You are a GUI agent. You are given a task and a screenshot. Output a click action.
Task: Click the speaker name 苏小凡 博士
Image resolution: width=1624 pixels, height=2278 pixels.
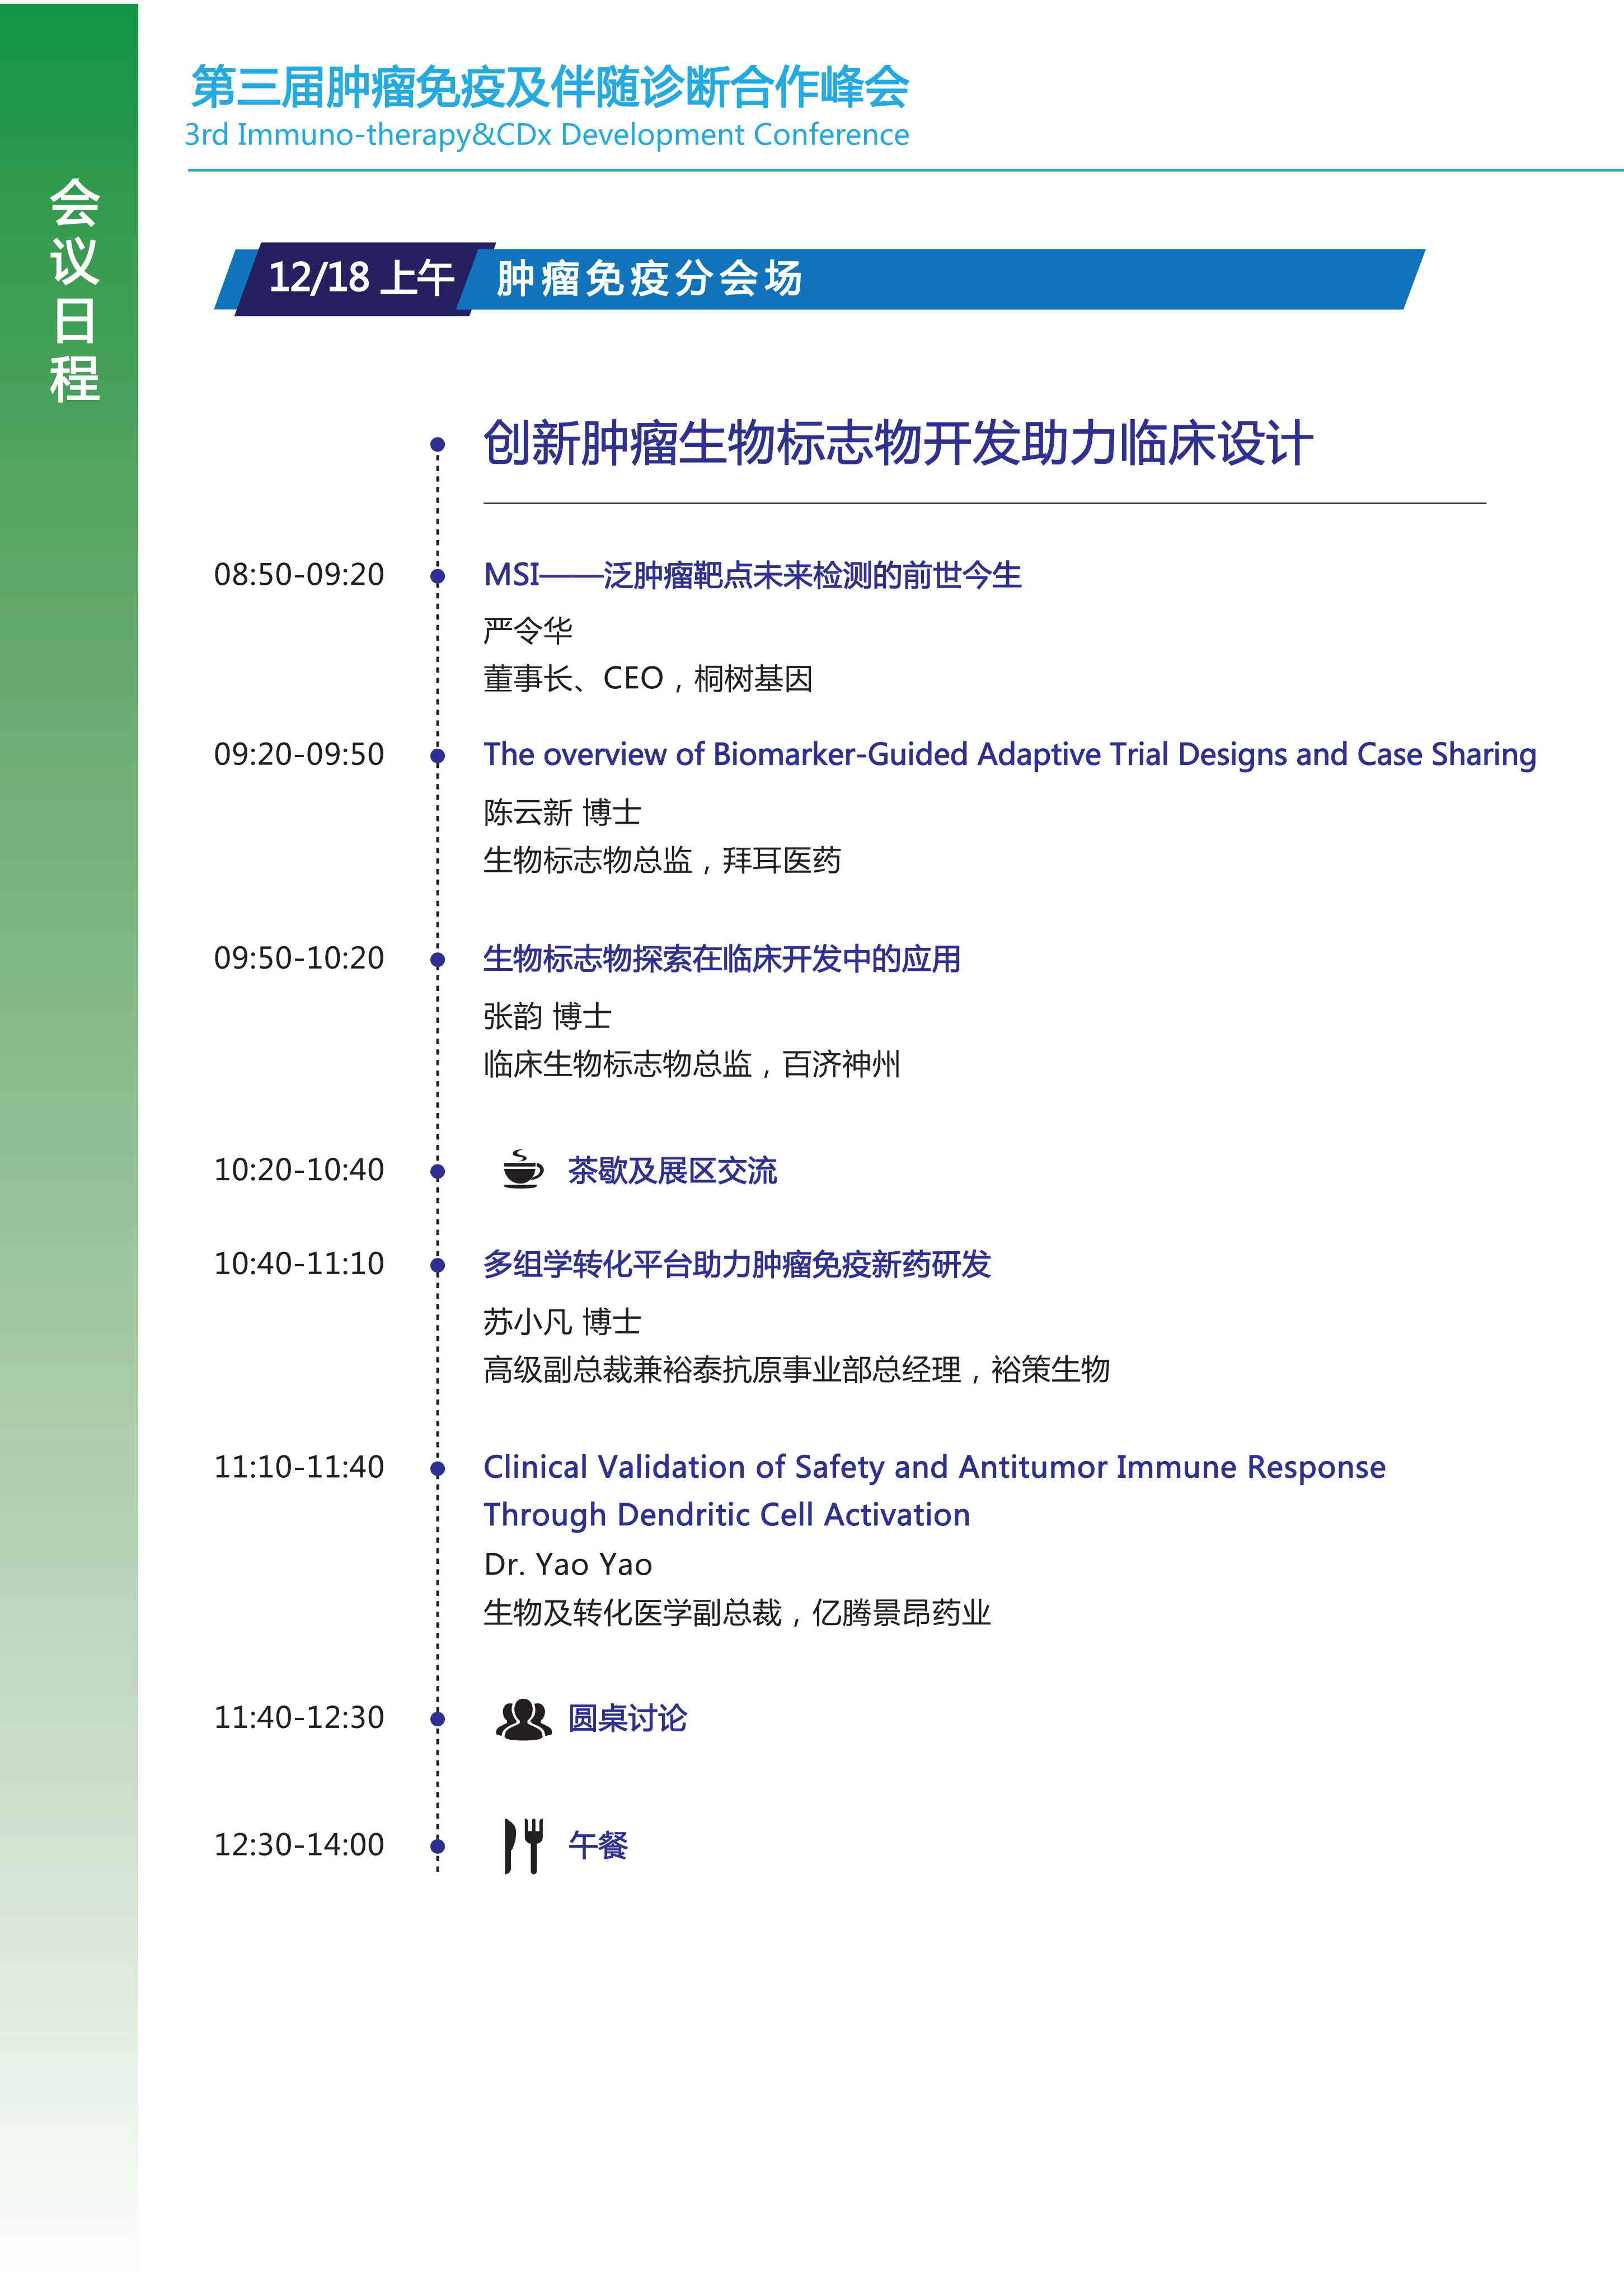562,1322
